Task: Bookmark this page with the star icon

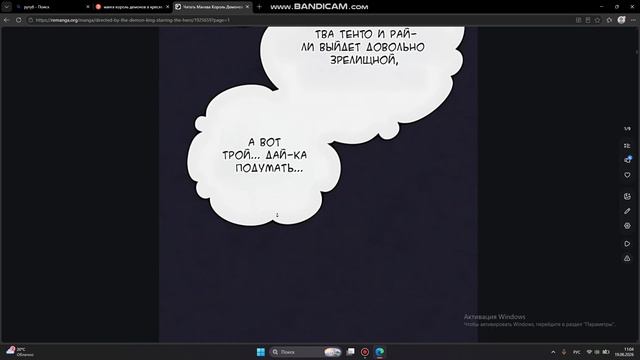Action: click(x=598, y=20)
